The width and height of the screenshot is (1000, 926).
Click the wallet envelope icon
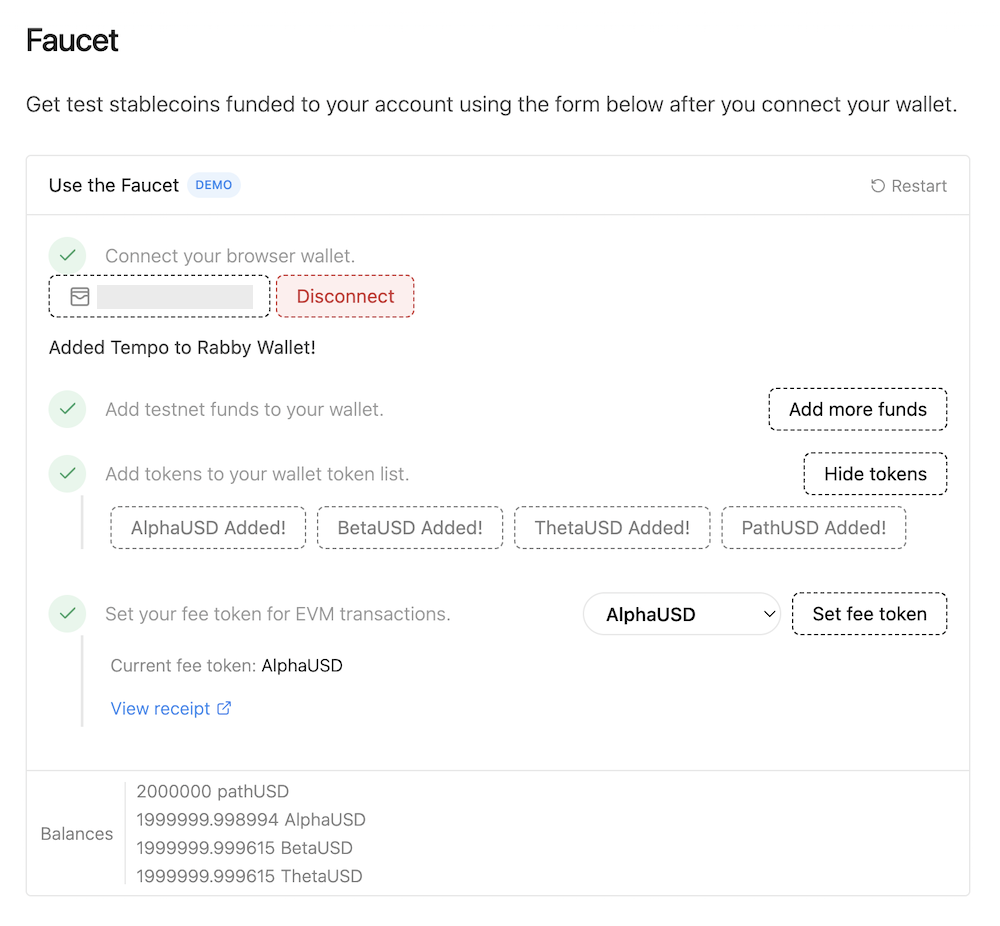77,296
